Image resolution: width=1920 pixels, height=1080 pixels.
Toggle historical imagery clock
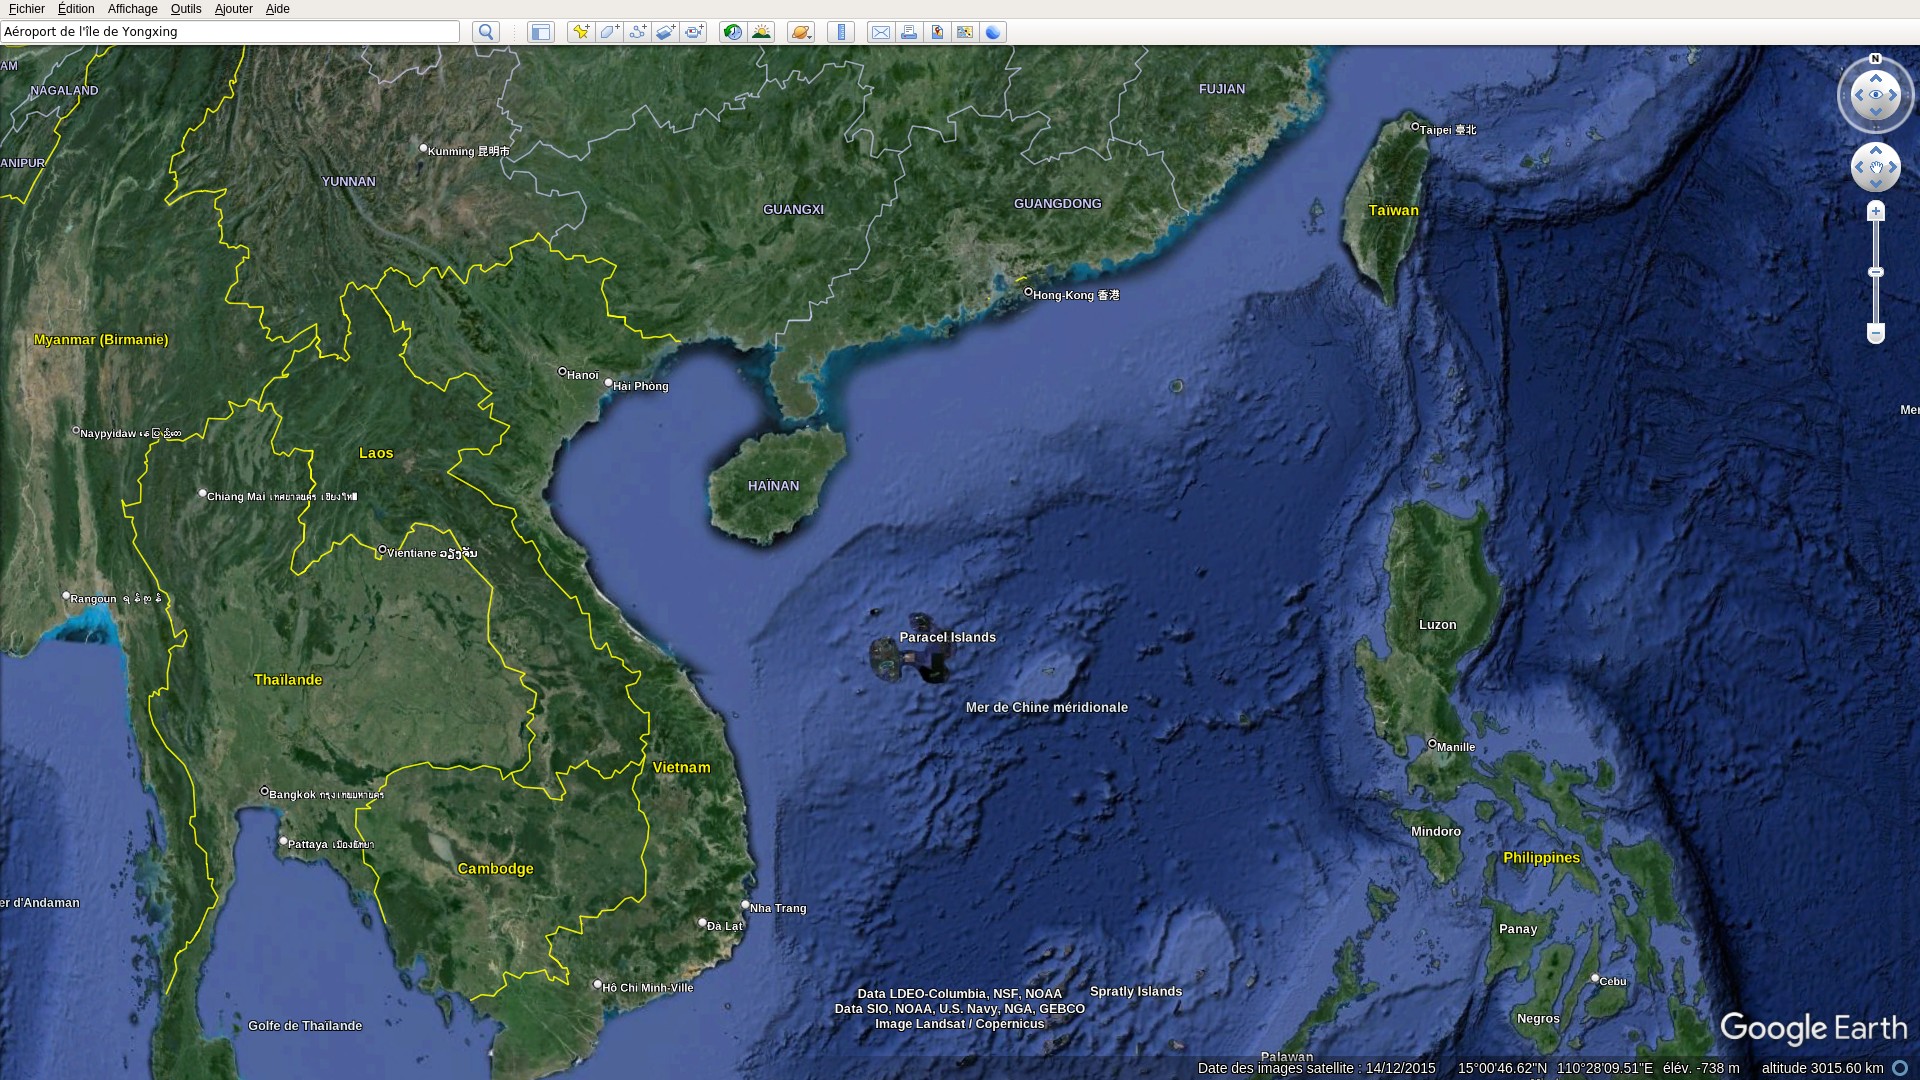733,32
